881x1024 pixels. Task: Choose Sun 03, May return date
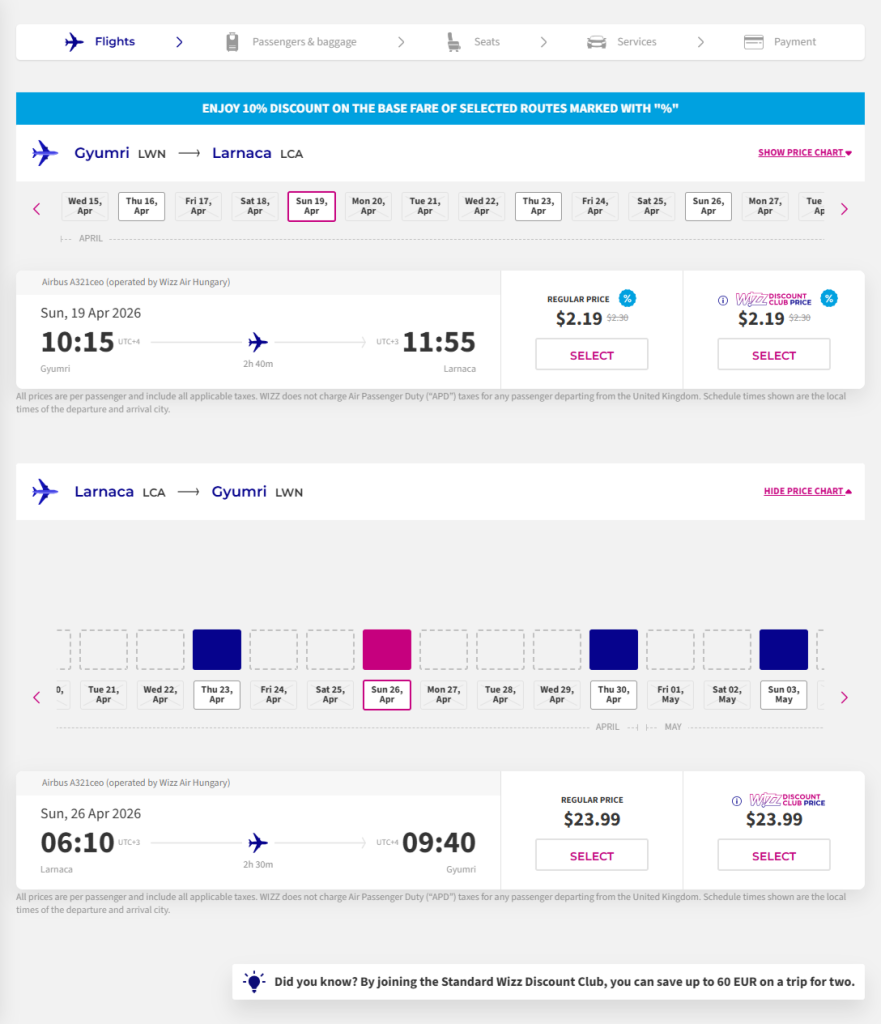click(x=784, y=695)
